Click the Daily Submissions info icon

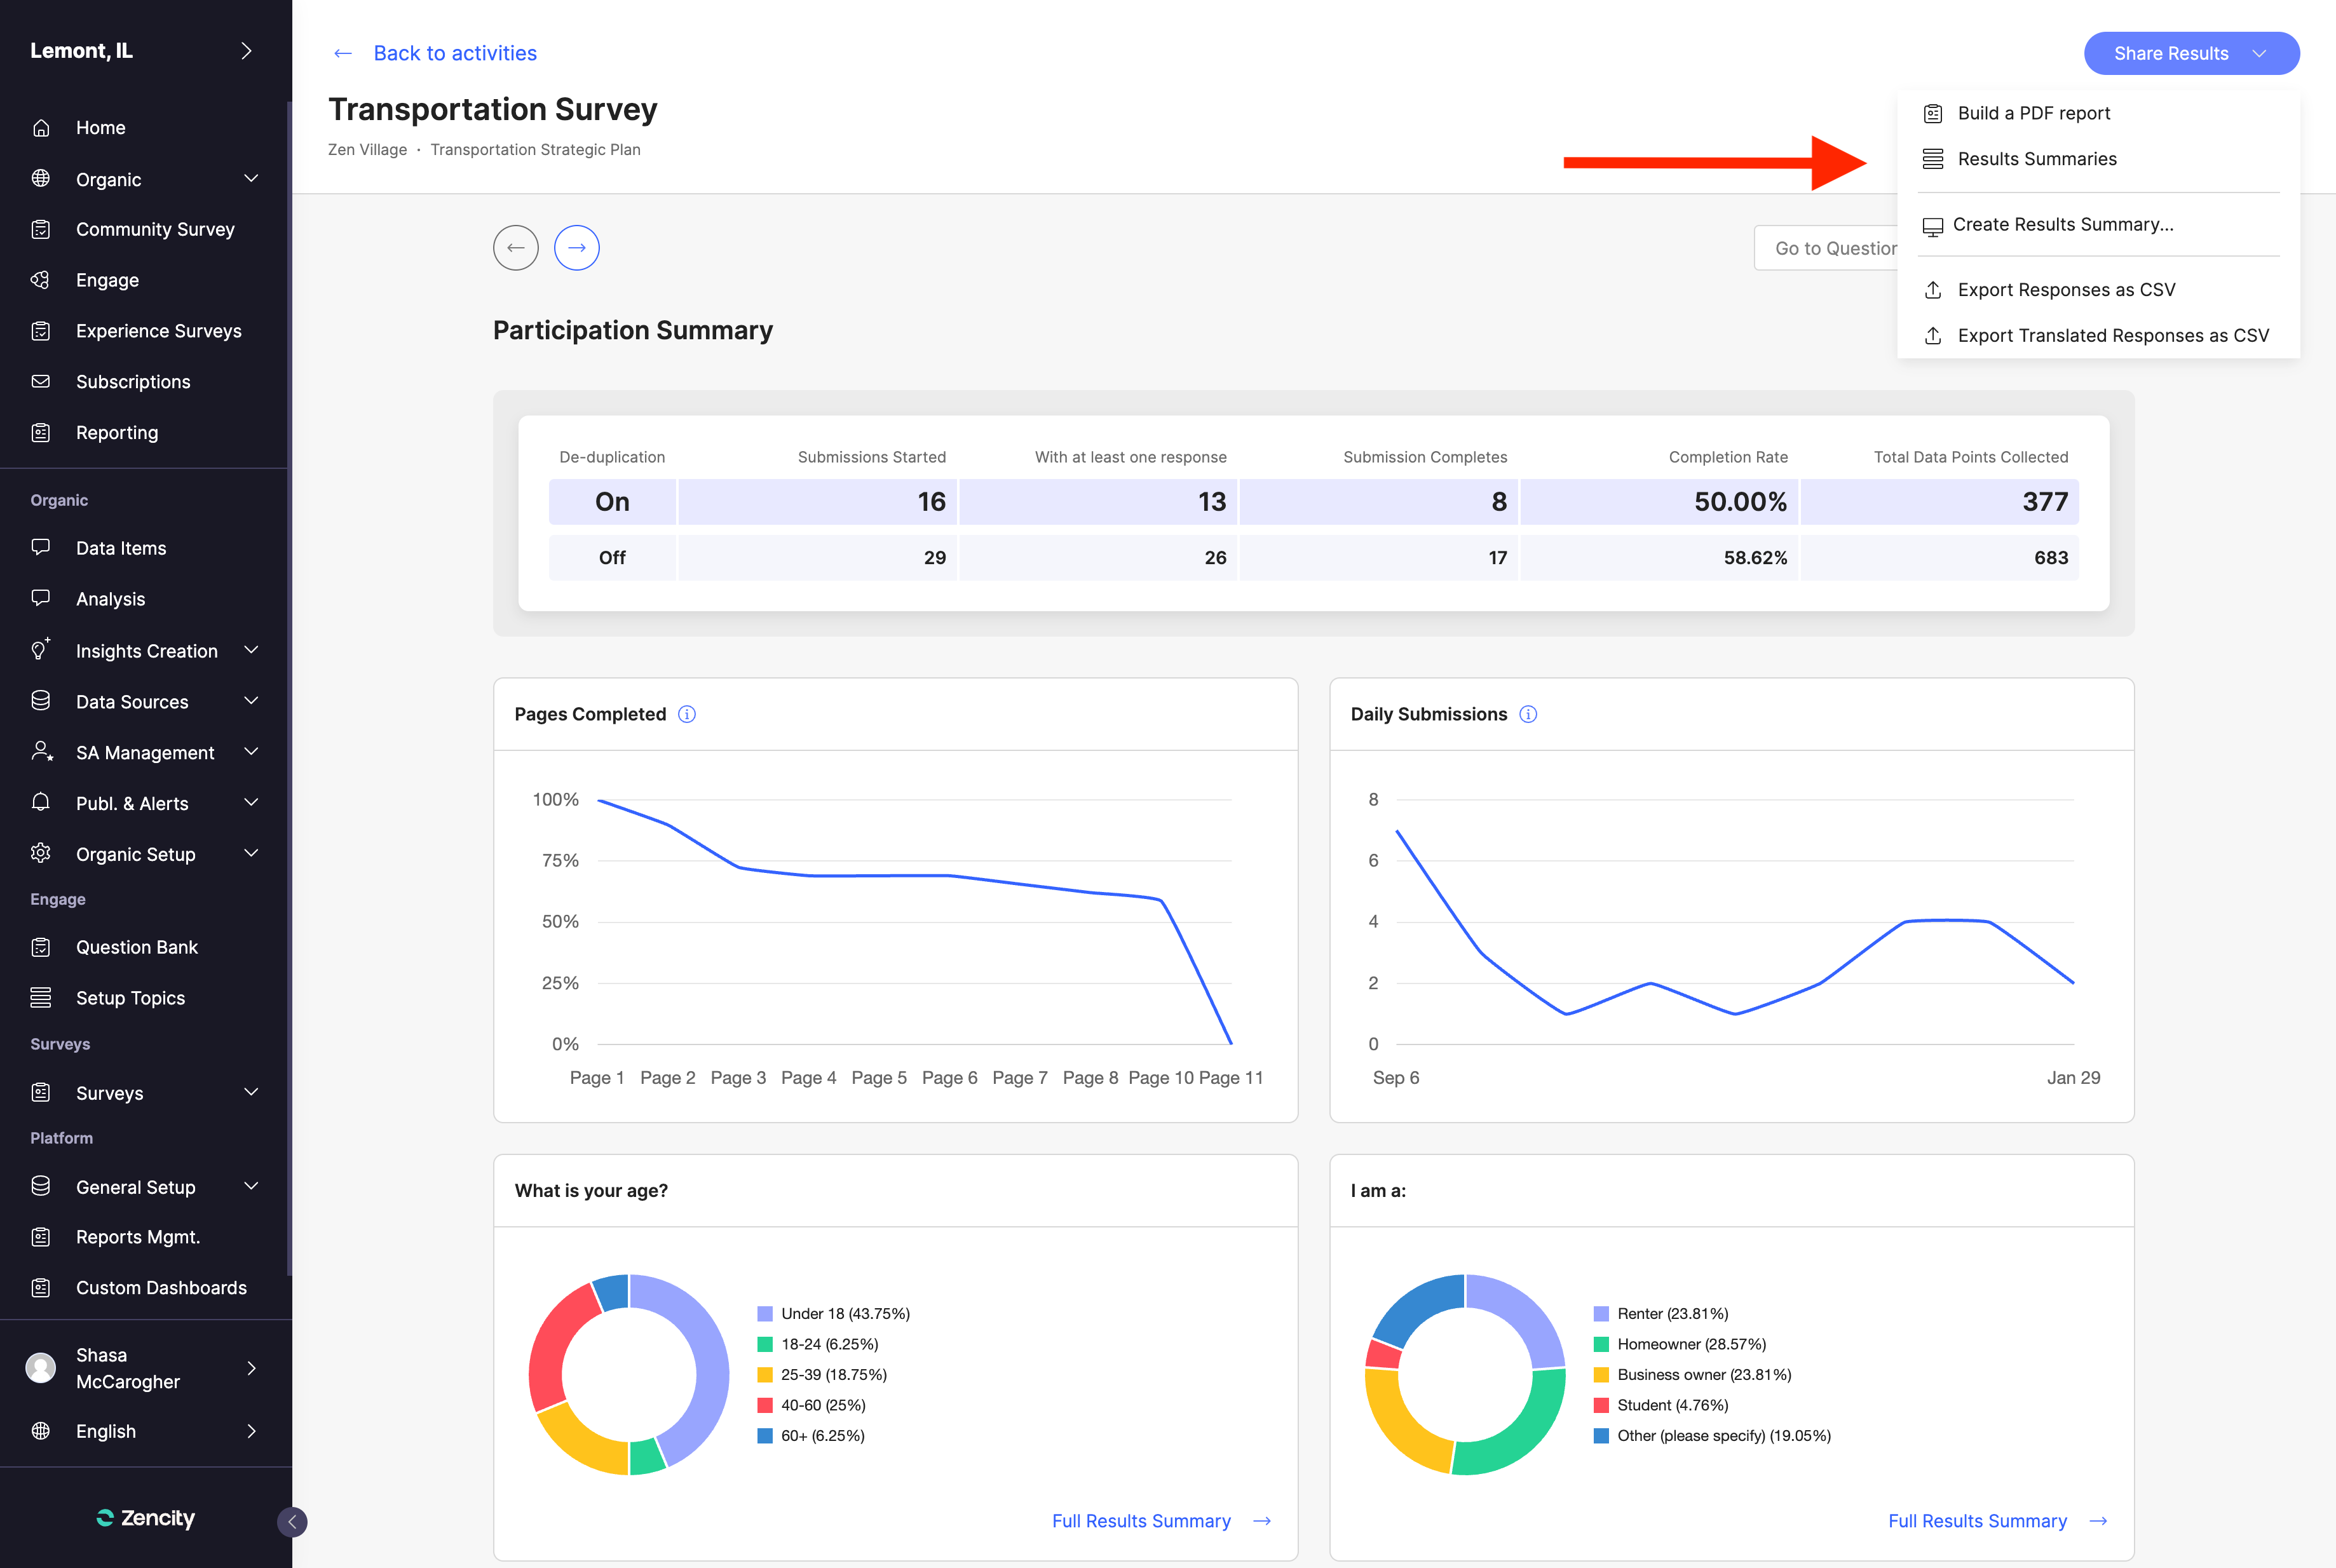tap(1528, 714)
